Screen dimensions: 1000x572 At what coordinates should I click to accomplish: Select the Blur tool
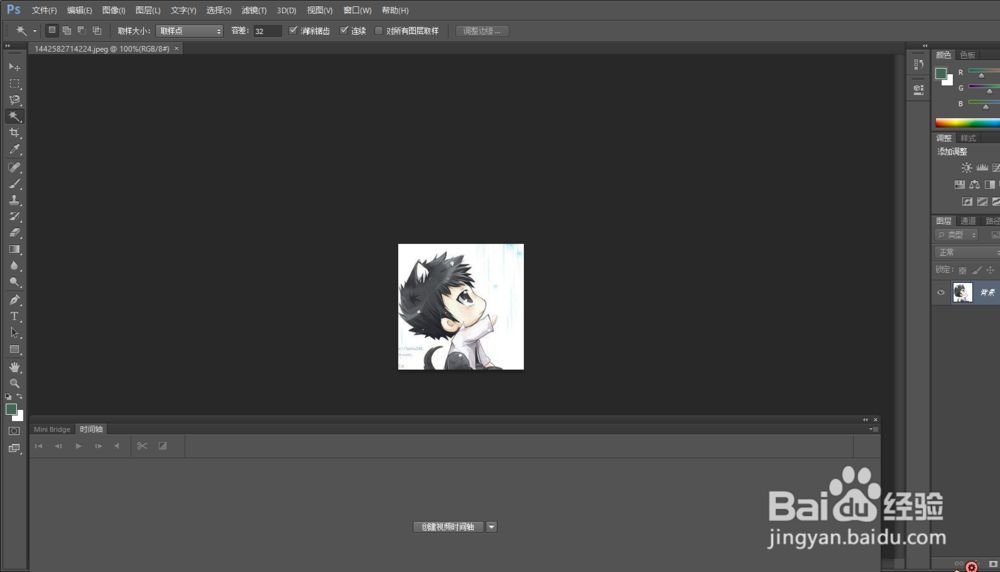tap(14, 266)
